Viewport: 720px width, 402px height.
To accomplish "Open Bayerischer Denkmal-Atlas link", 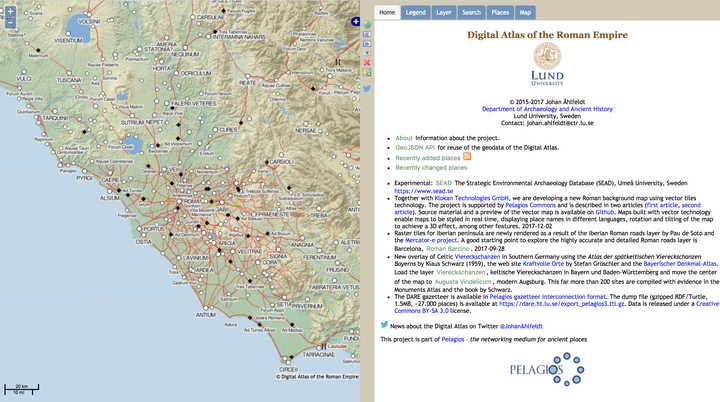I will tap(680, 264).
